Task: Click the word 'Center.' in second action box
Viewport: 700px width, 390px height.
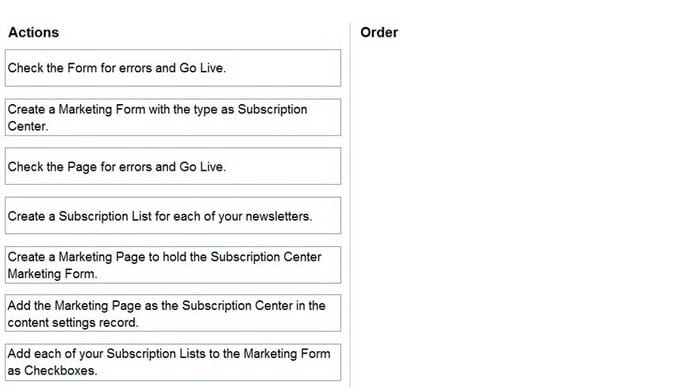Action: (x=28, y=126)
